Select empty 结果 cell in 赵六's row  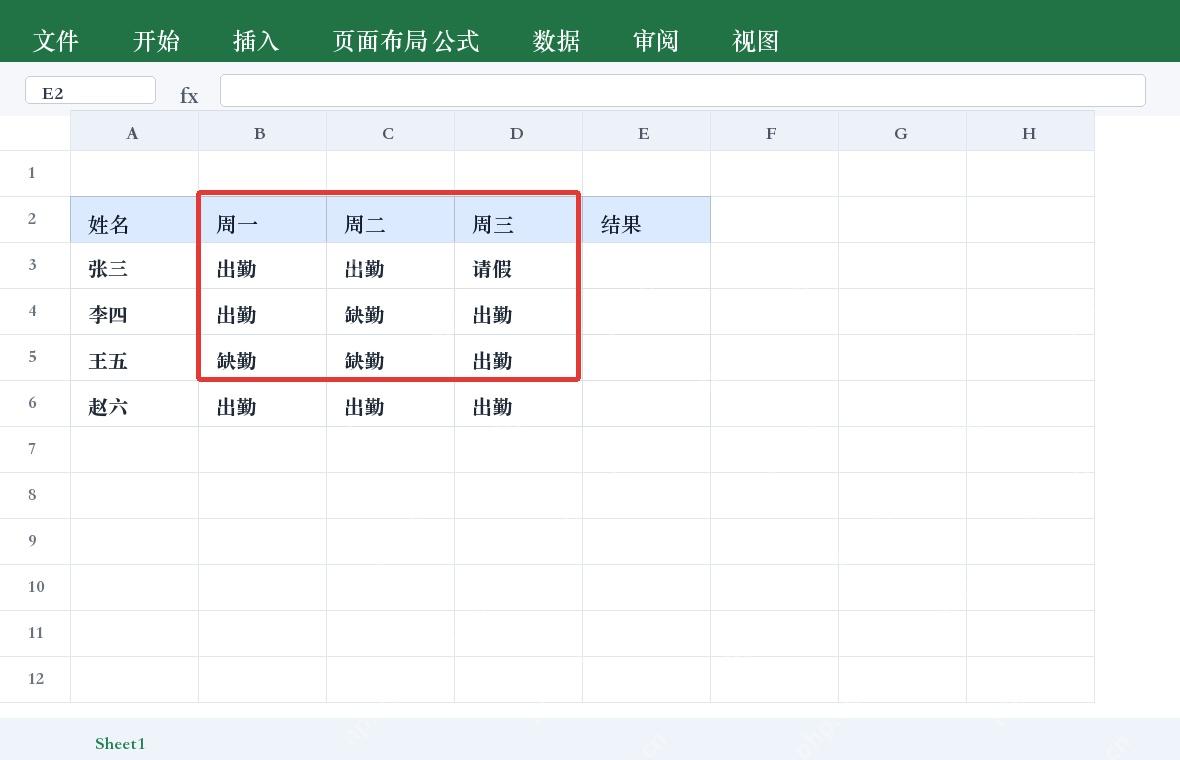646,403
